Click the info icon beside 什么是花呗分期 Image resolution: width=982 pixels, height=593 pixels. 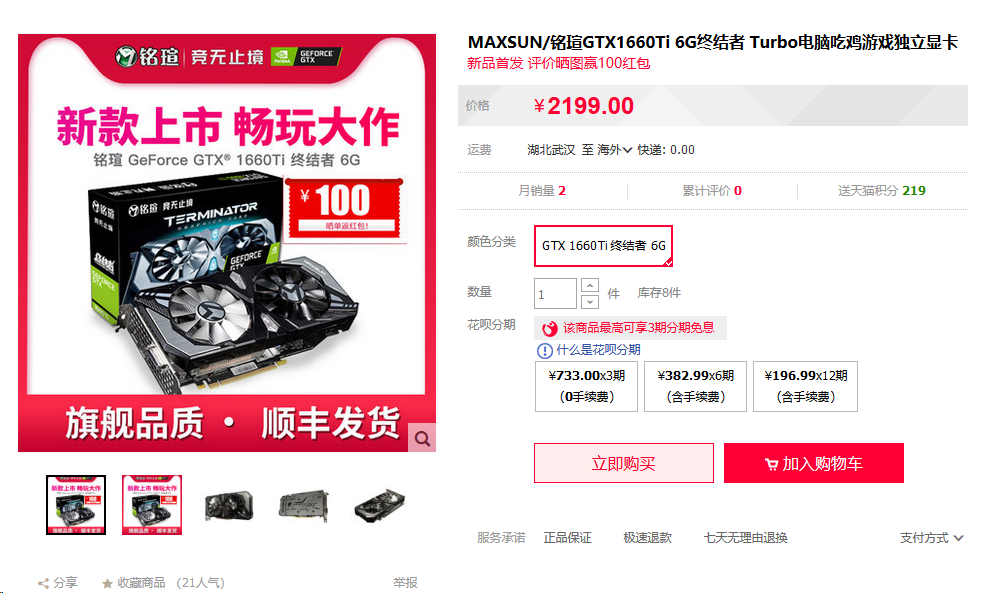click(545, 351)
